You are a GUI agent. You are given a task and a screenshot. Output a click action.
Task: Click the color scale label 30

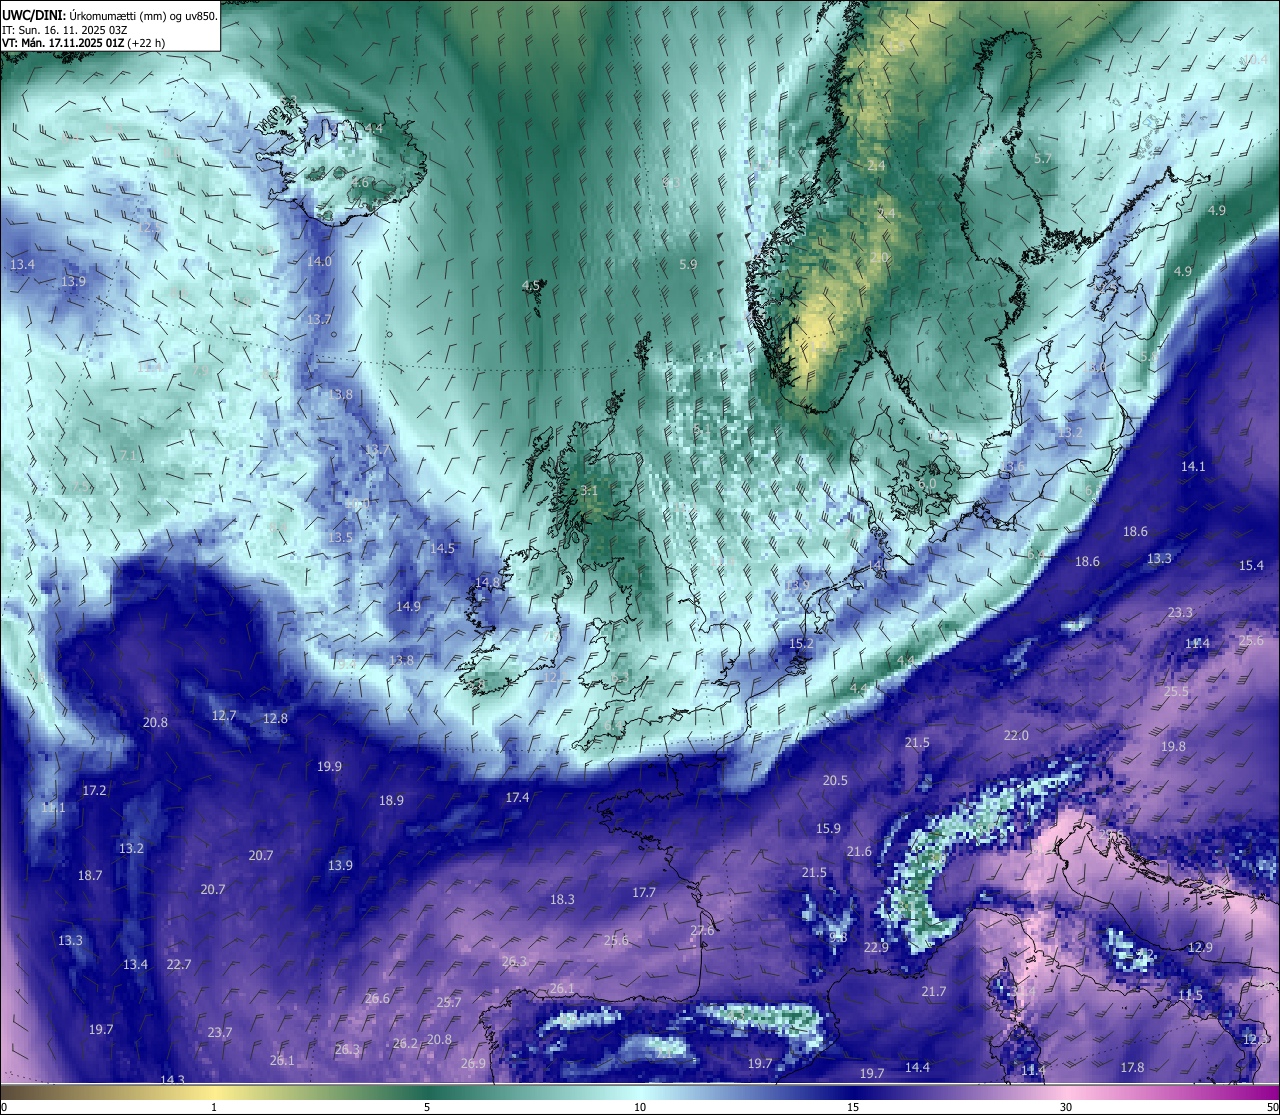tap(1066, 1107)
